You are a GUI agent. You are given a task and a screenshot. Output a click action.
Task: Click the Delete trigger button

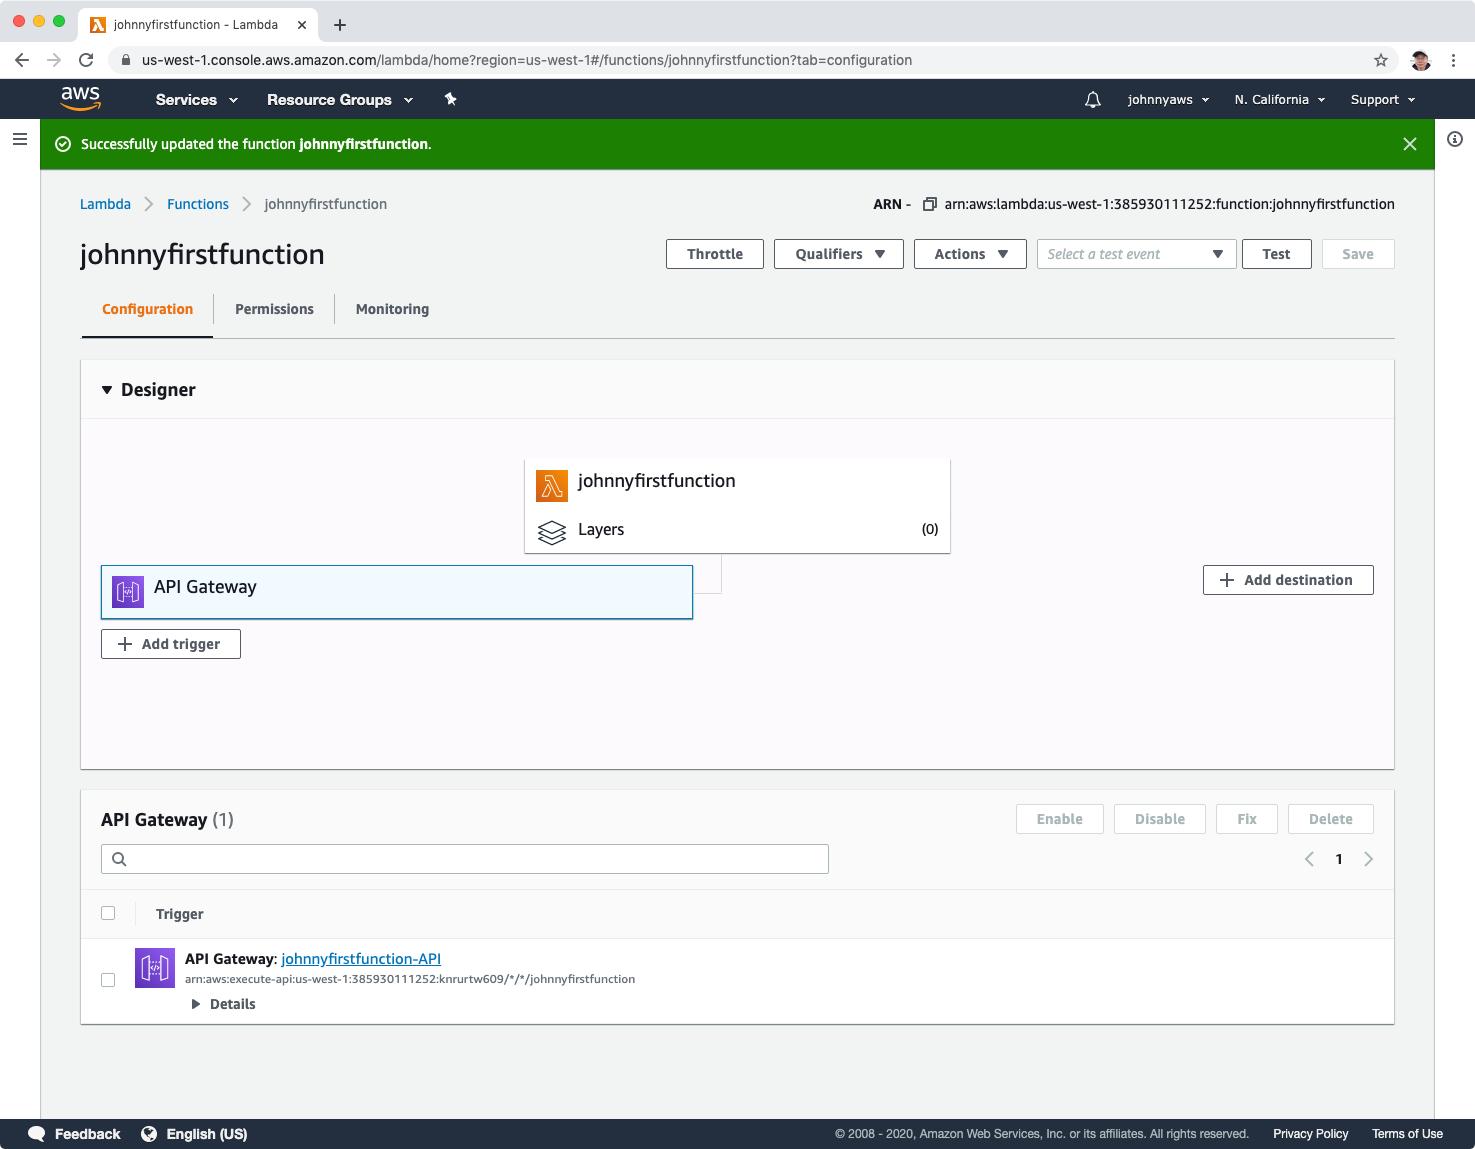tap(1331, 819)
